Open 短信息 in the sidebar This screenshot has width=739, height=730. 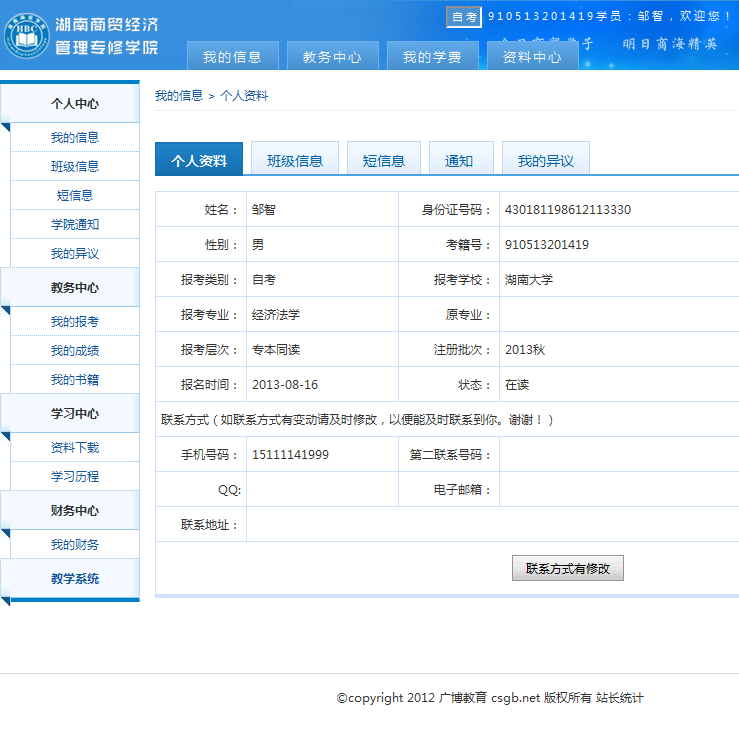[75, 195]
